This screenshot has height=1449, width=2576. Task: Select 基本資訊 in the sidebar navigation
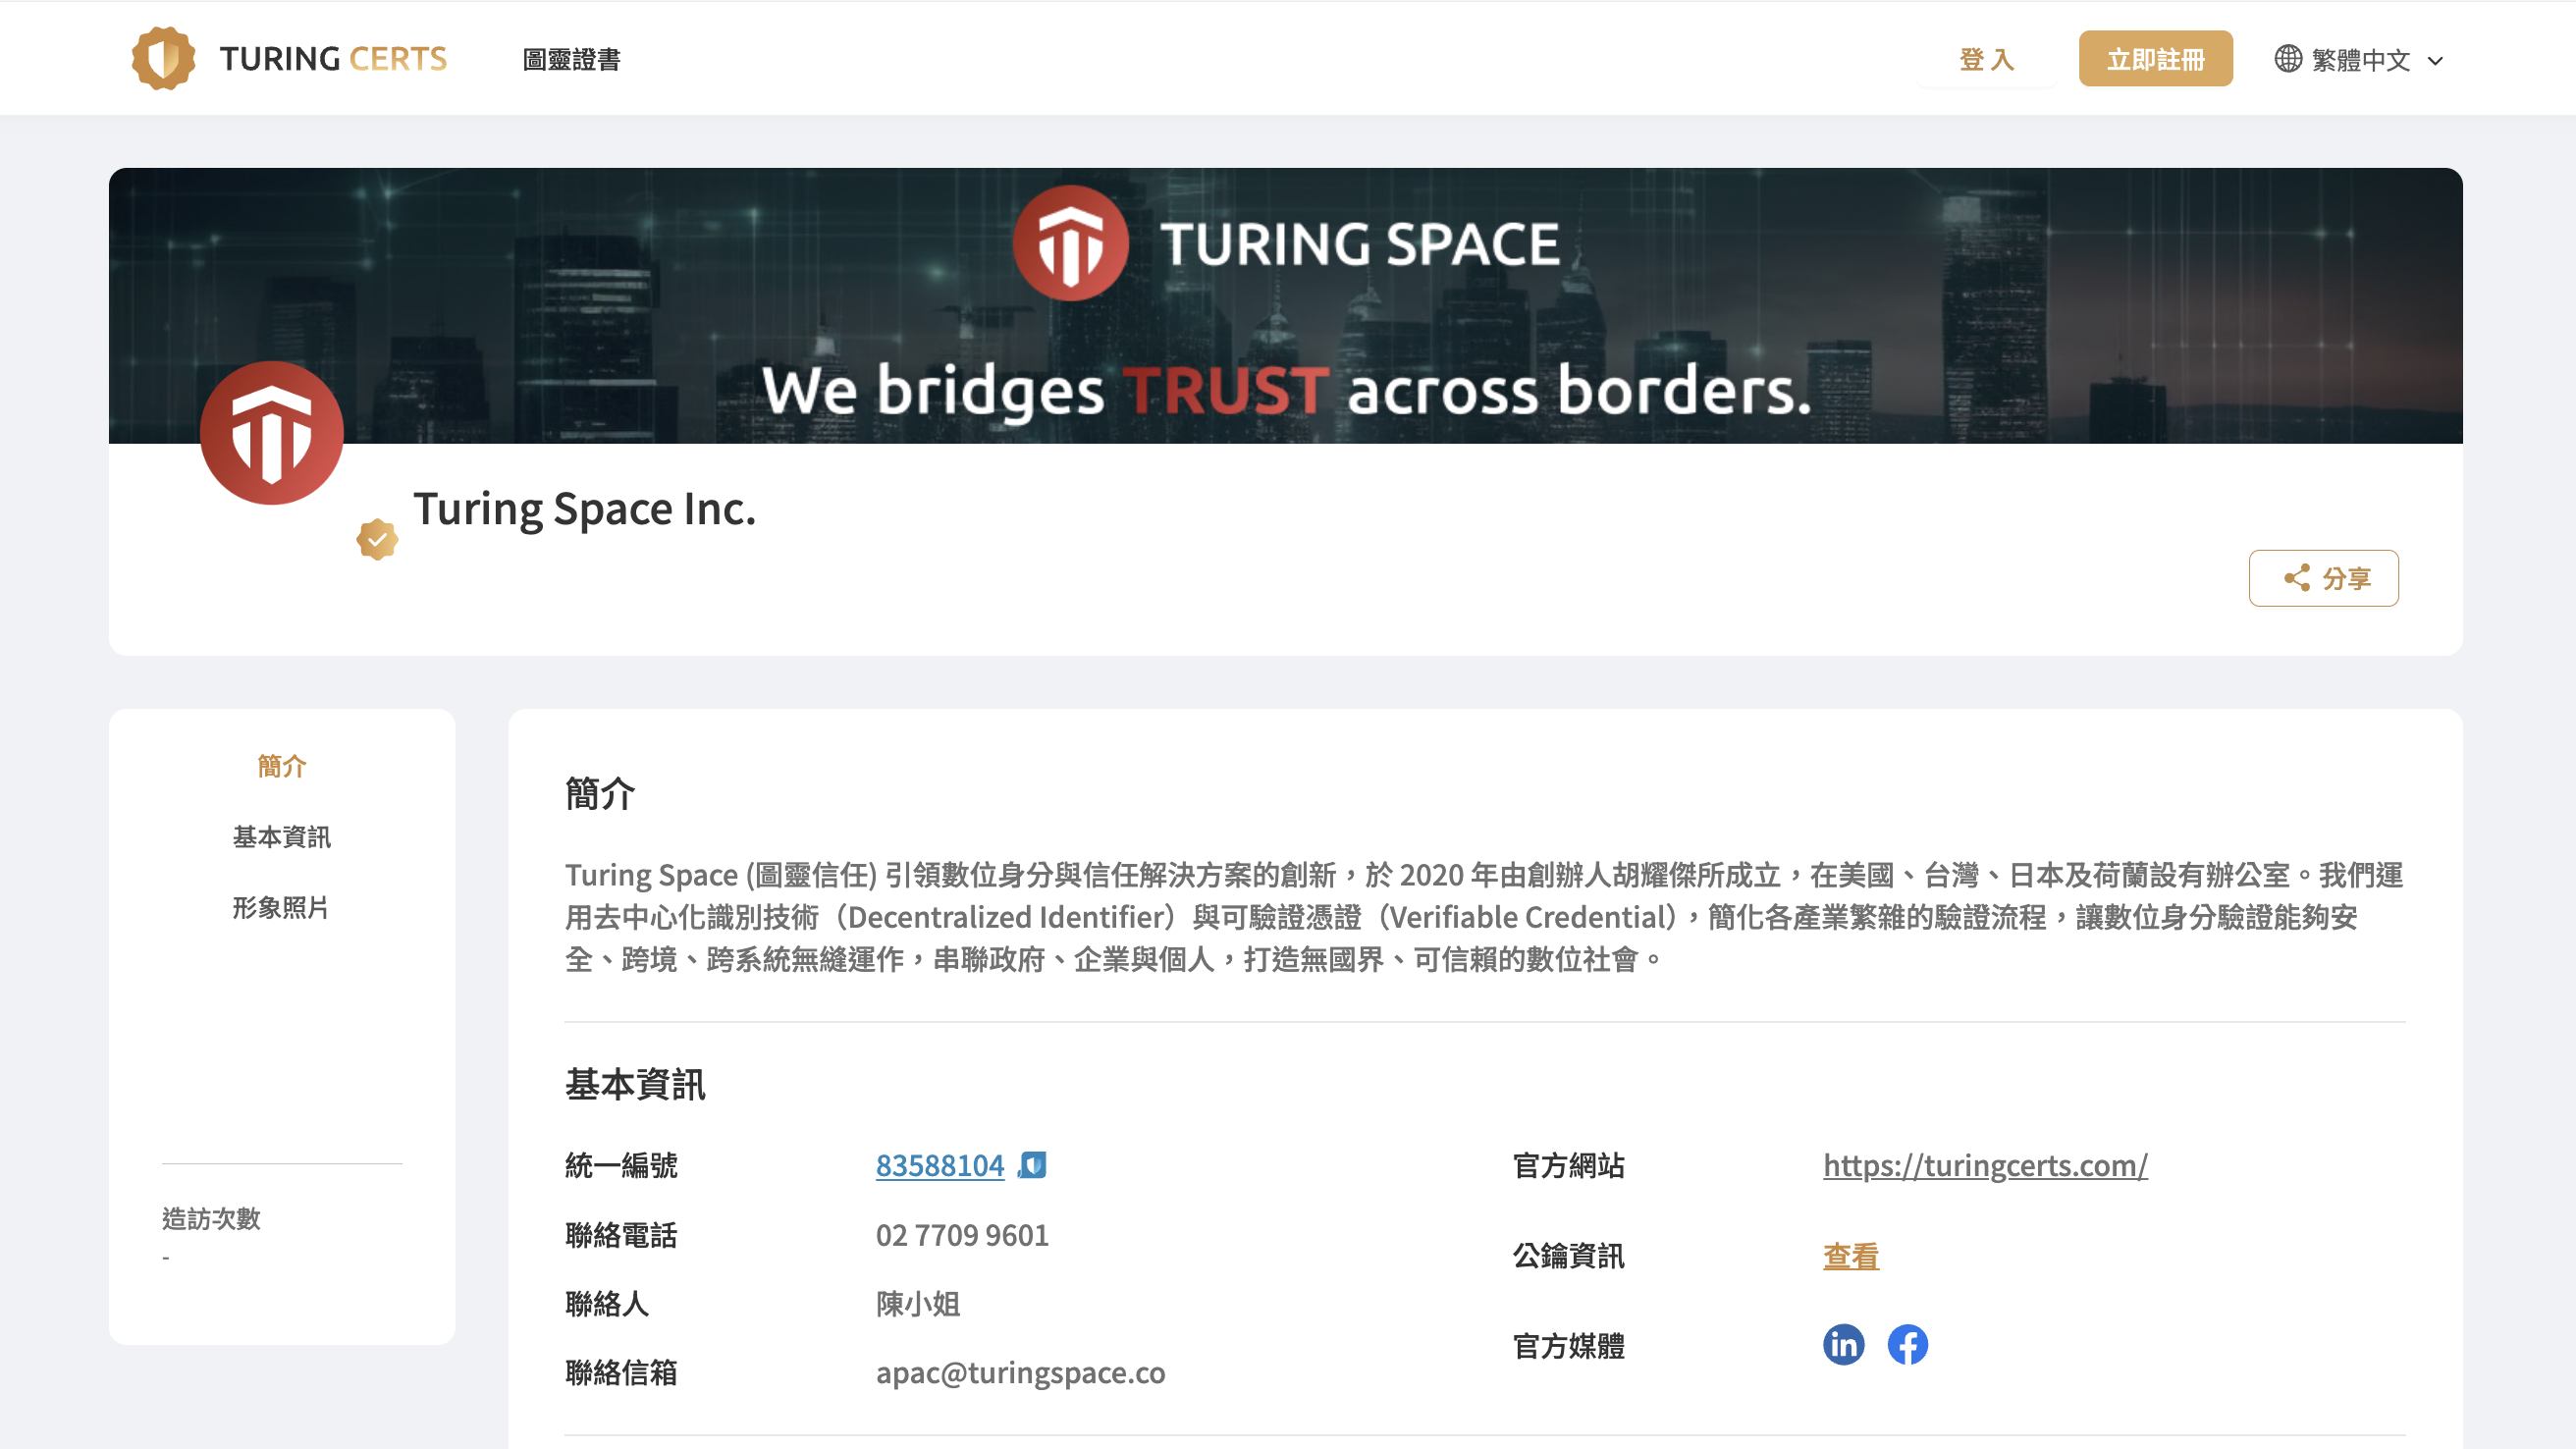pos(281,837)
